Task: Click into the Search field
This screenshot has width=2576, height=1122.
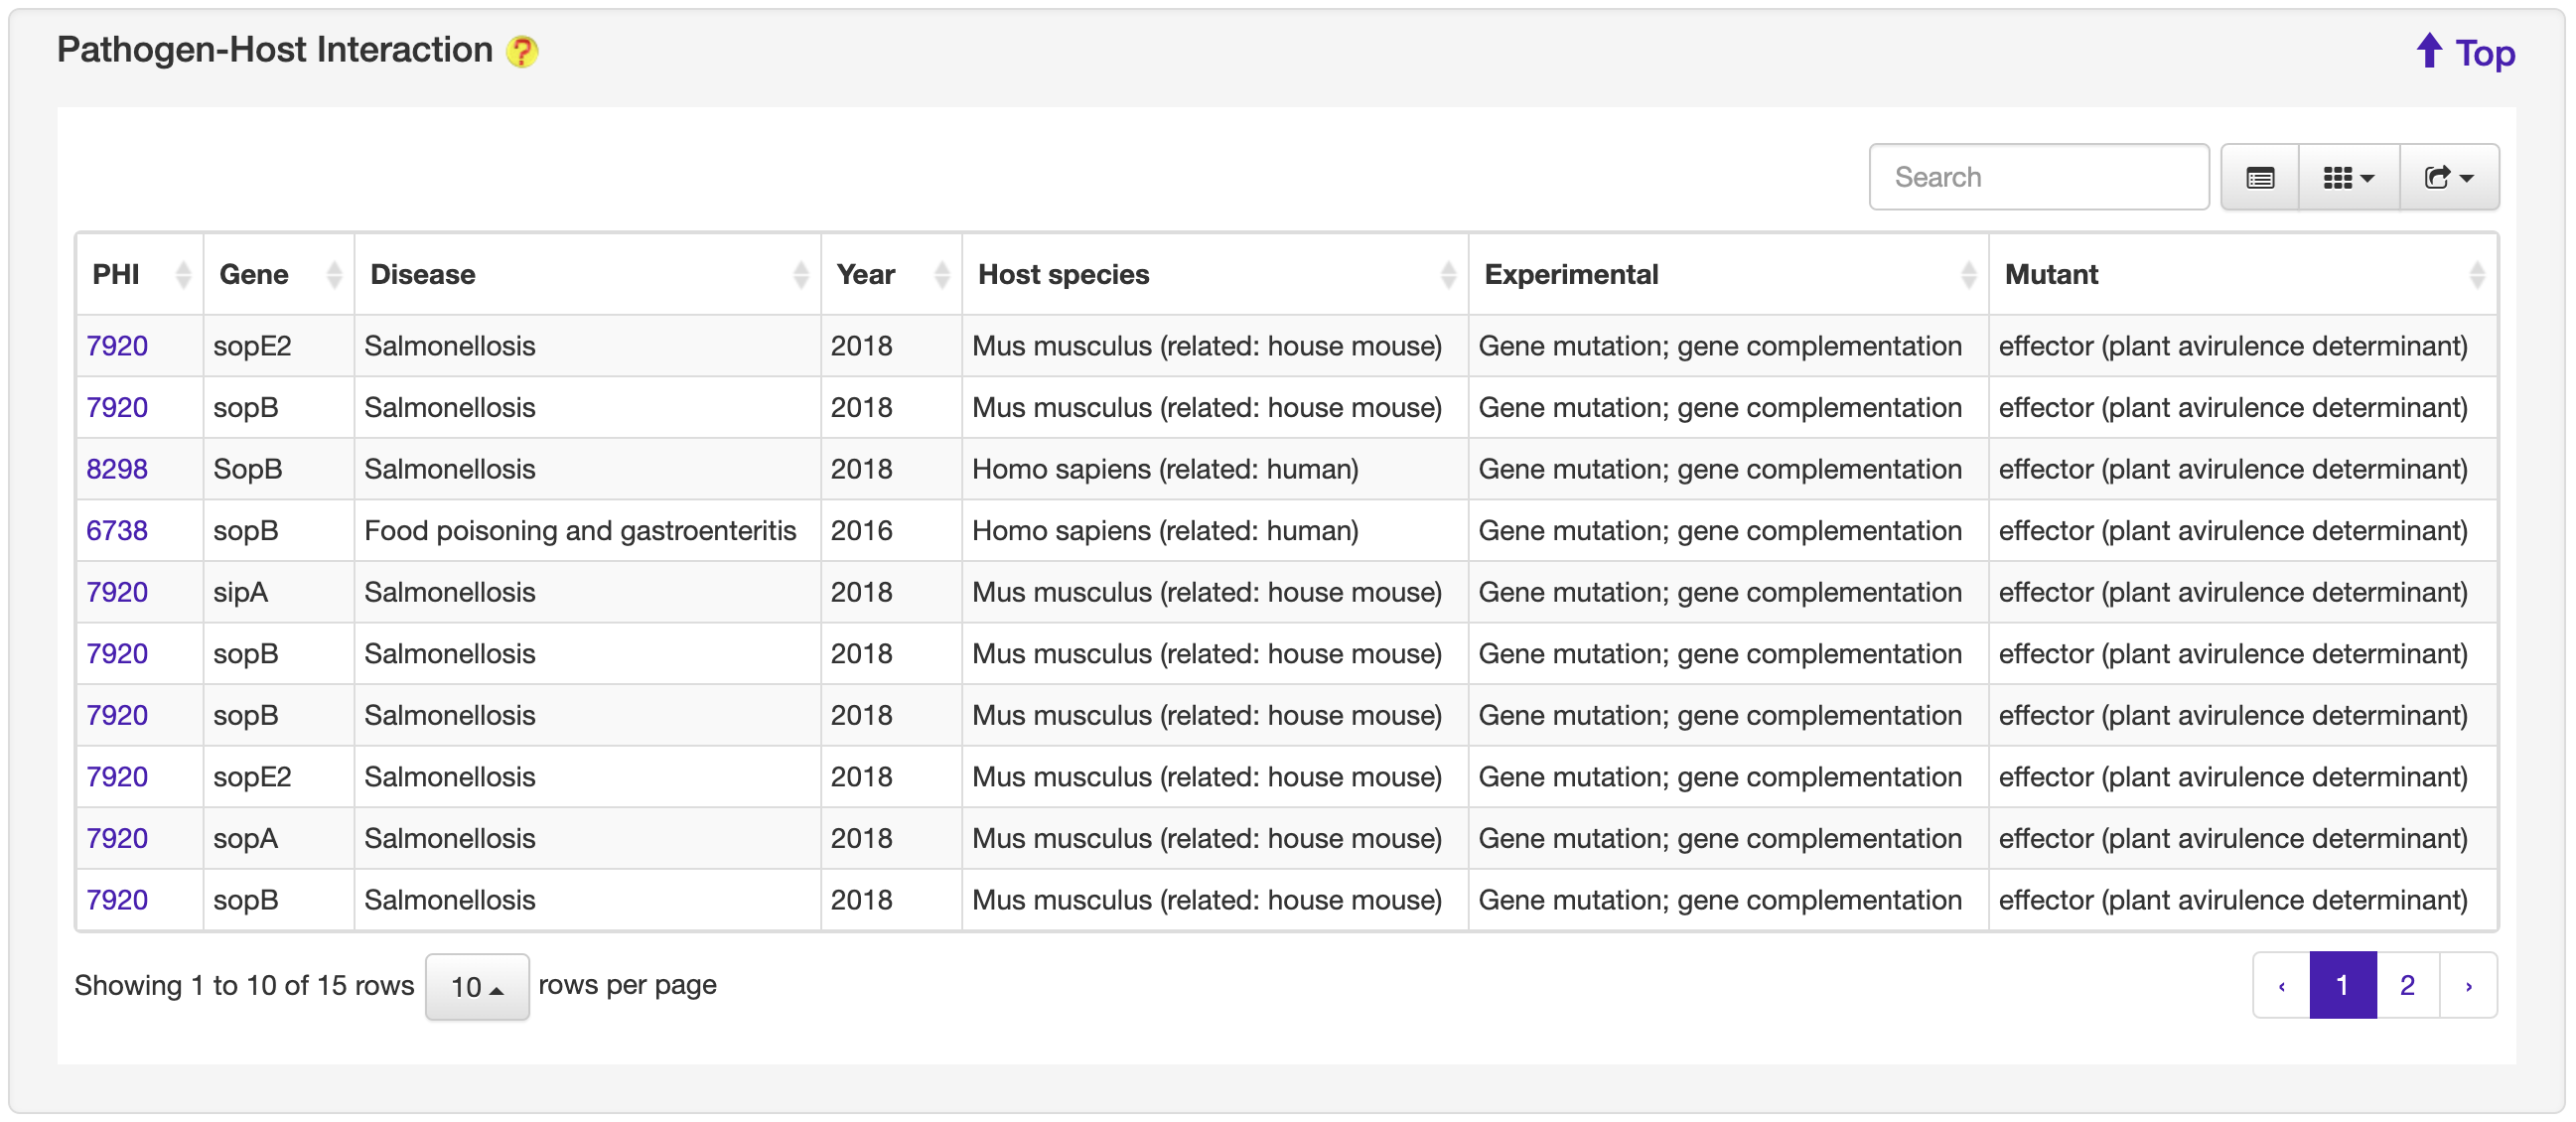Action: (2037, 178)
